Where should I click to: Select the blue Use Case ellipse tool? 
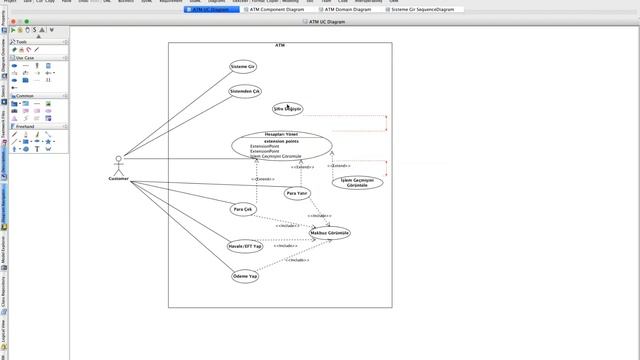(x=14, y=66)
